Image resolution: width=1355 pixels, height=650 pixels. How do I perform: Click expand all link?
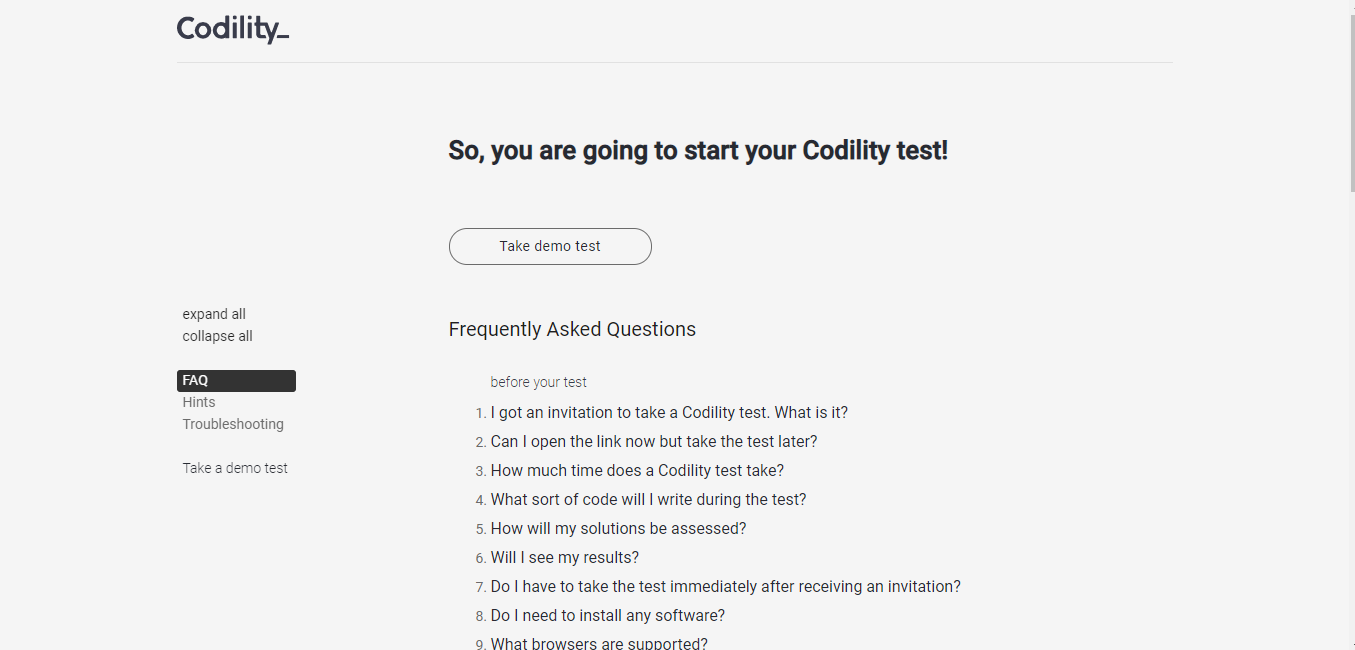214,314
